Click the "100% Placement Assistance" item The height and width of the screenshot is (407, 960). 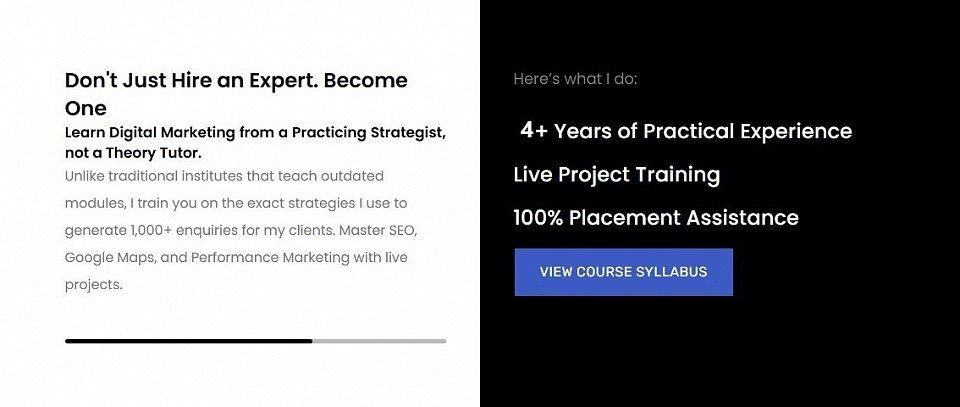pyautogui.click(x=656, y=218)
